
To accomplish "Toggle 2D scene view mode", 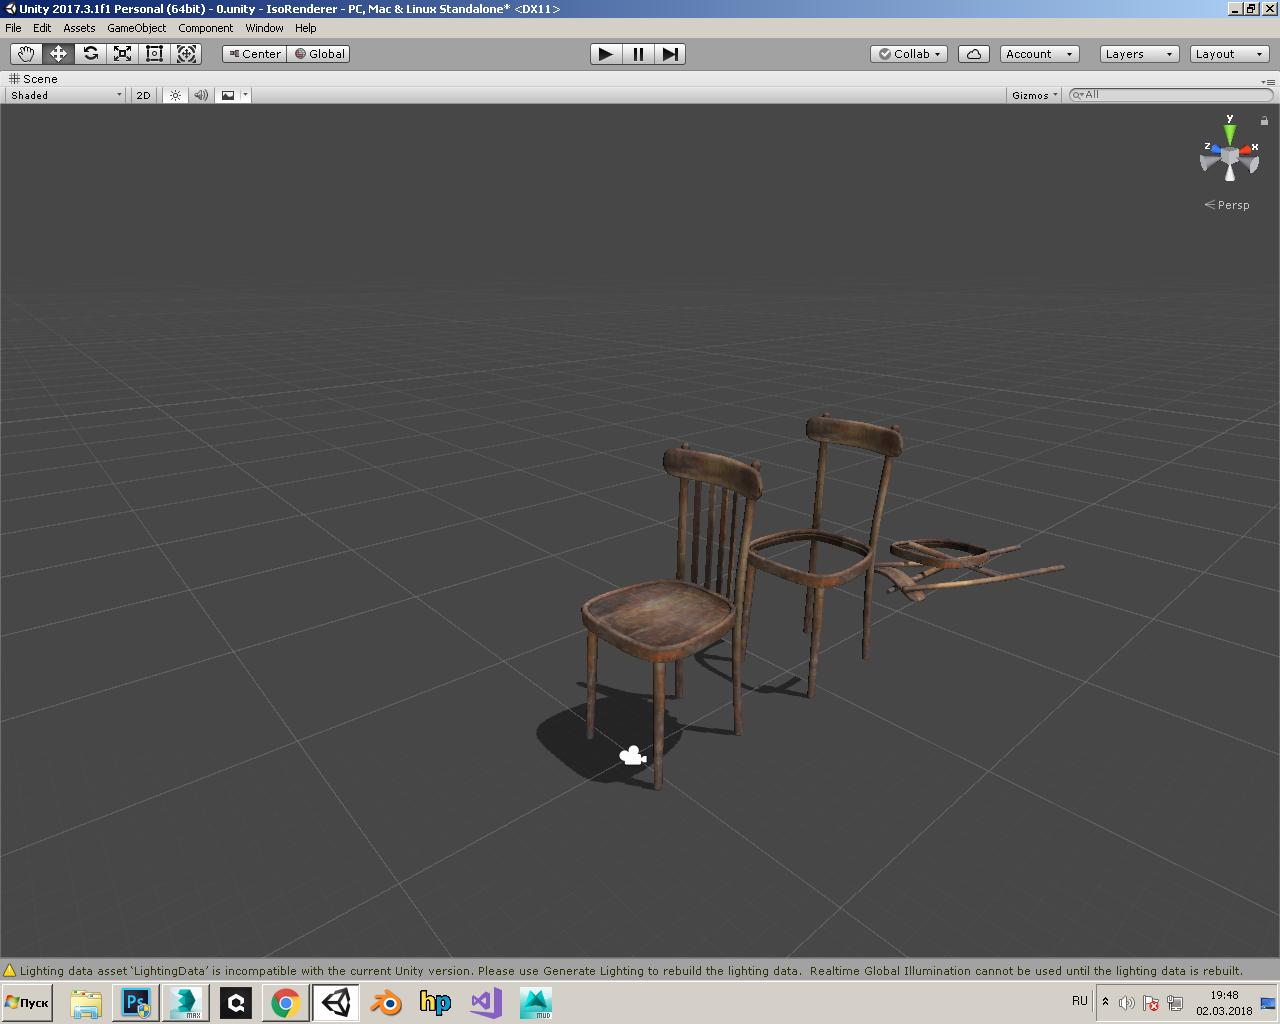I will 143,95.
